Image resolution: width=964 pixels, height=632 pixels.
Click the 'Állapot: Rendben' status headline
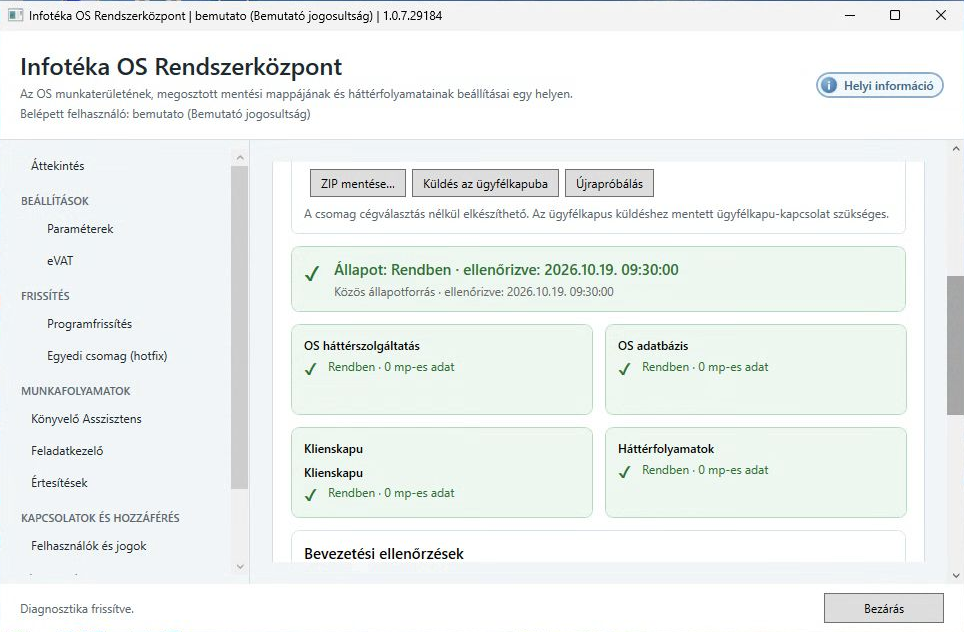[506, 269]
